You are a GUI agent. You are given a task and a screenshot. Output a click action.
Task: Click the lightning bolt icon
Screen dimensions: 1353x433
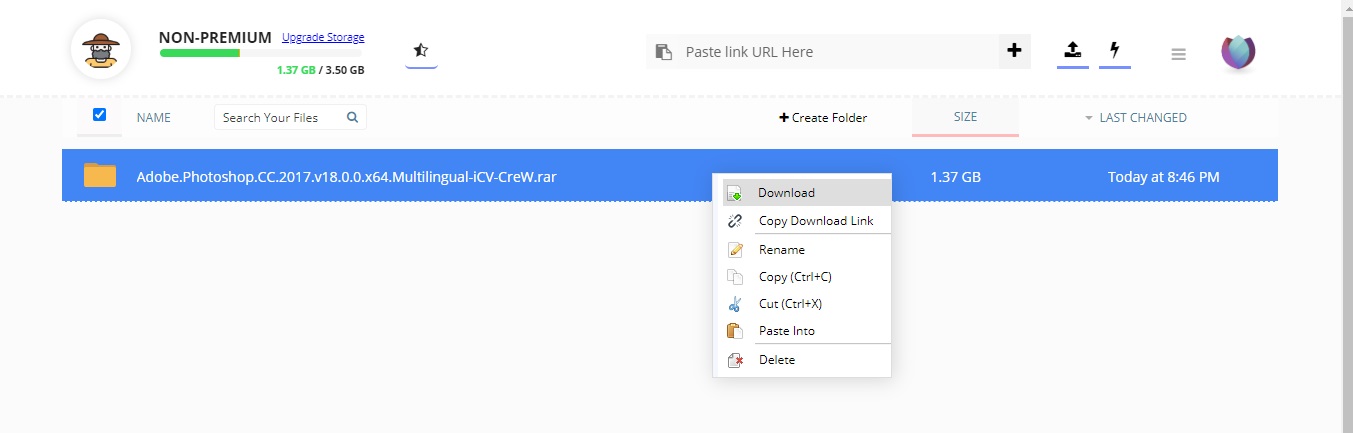pos(1115,50)
